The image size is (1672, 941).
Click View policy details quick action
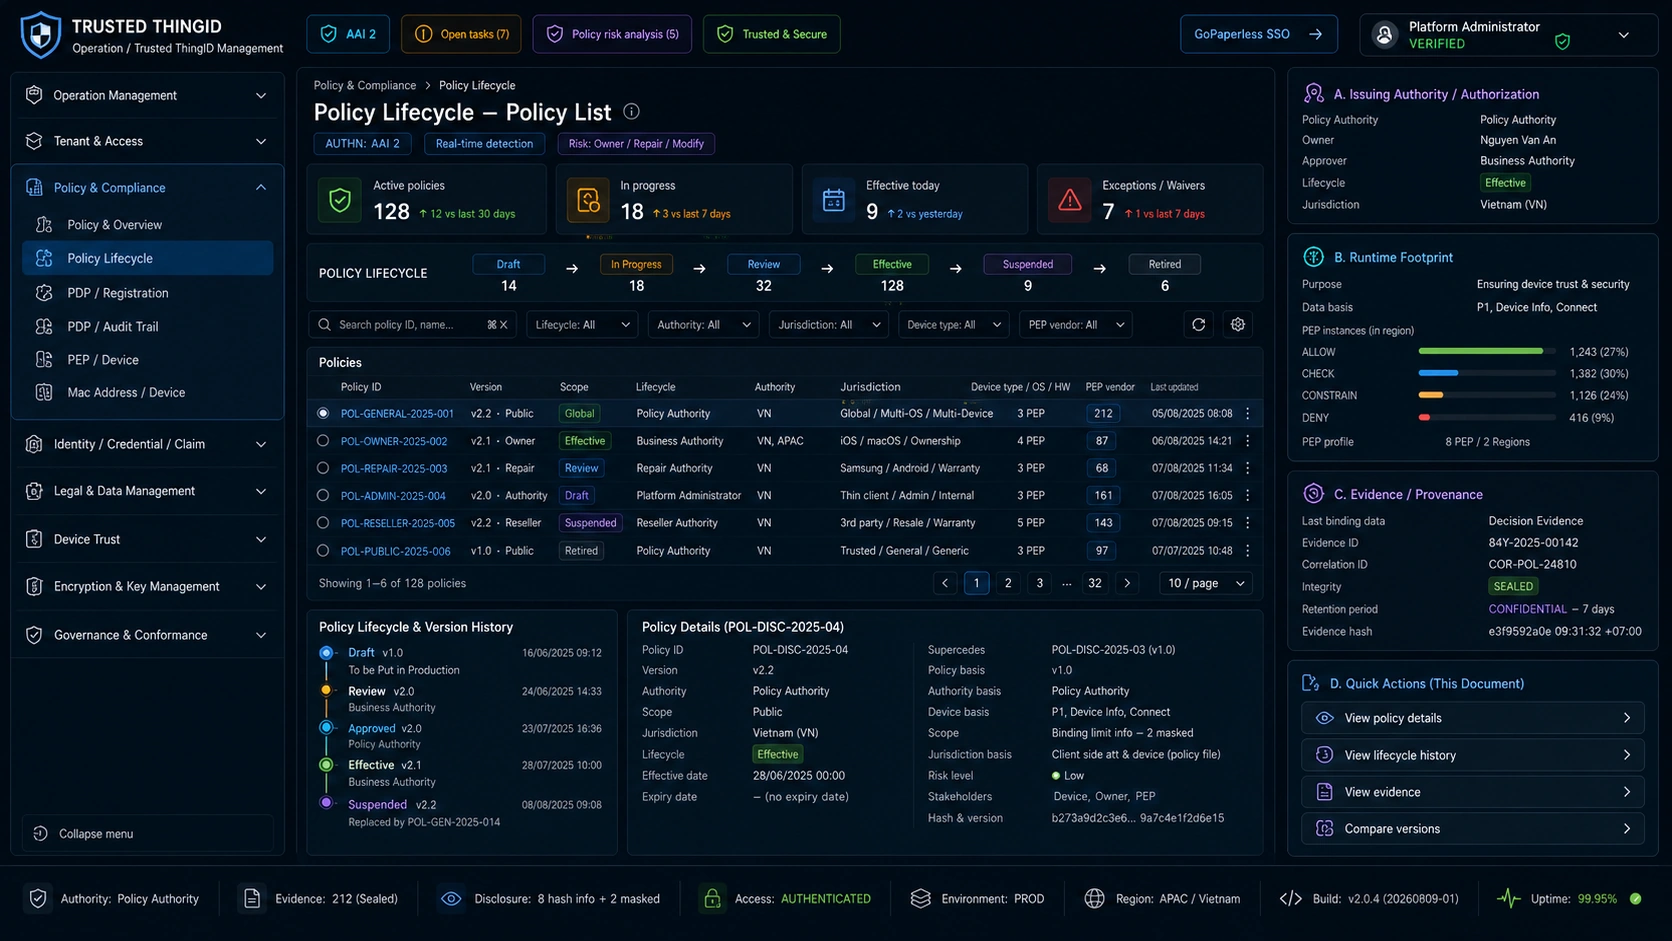pos(1472,718)
